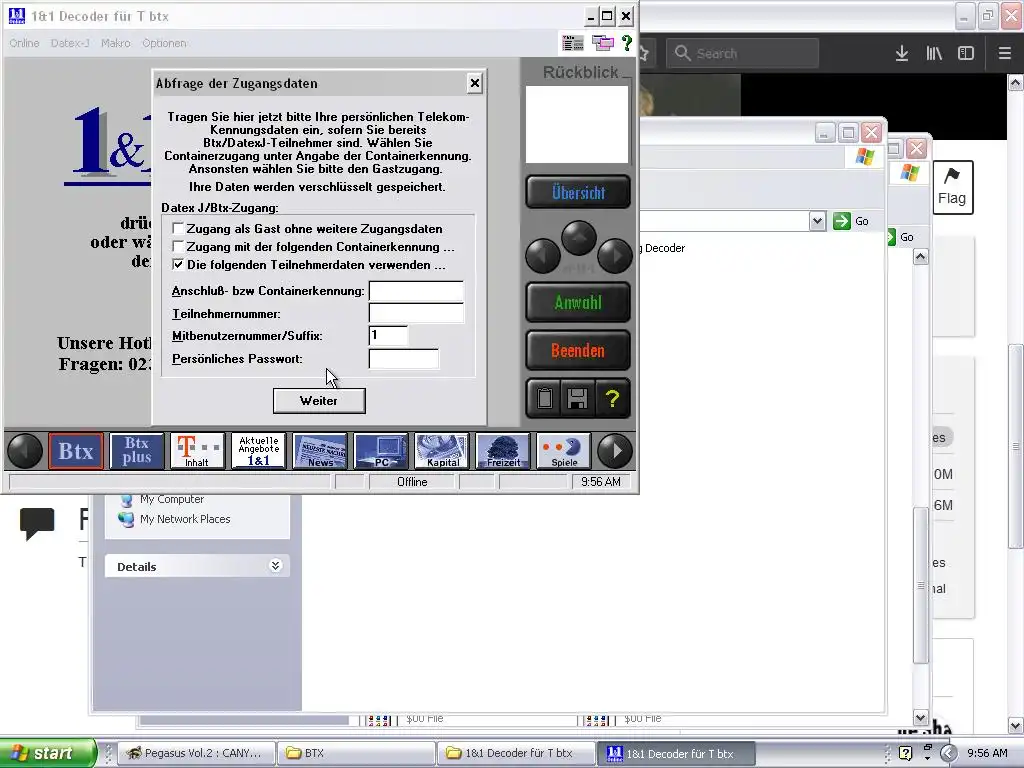Click the Flag icon in browser
Image resolution: width=1024 pixels, height=768 pixels.
click(x=952, y=187)
